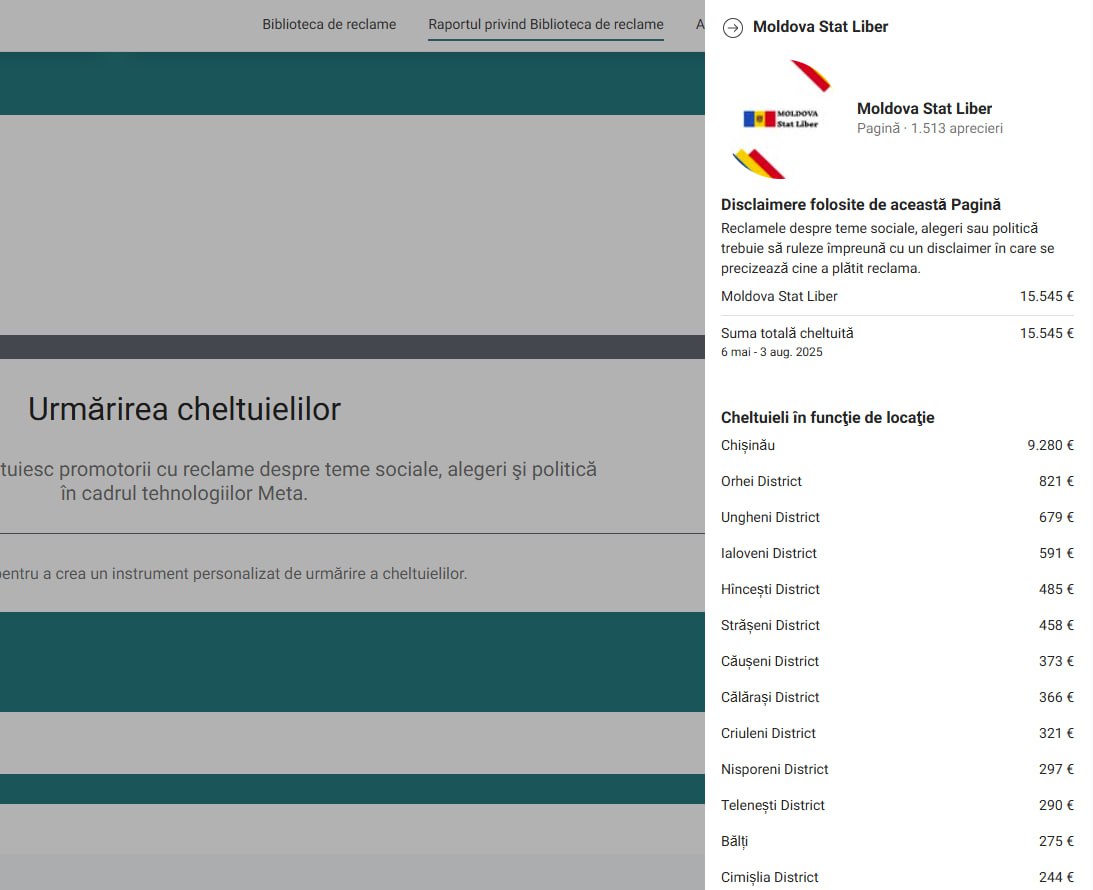This screenshot has height=890, width=1093.
Task: Click the 485 € amount value
Action: [1056, 590]
